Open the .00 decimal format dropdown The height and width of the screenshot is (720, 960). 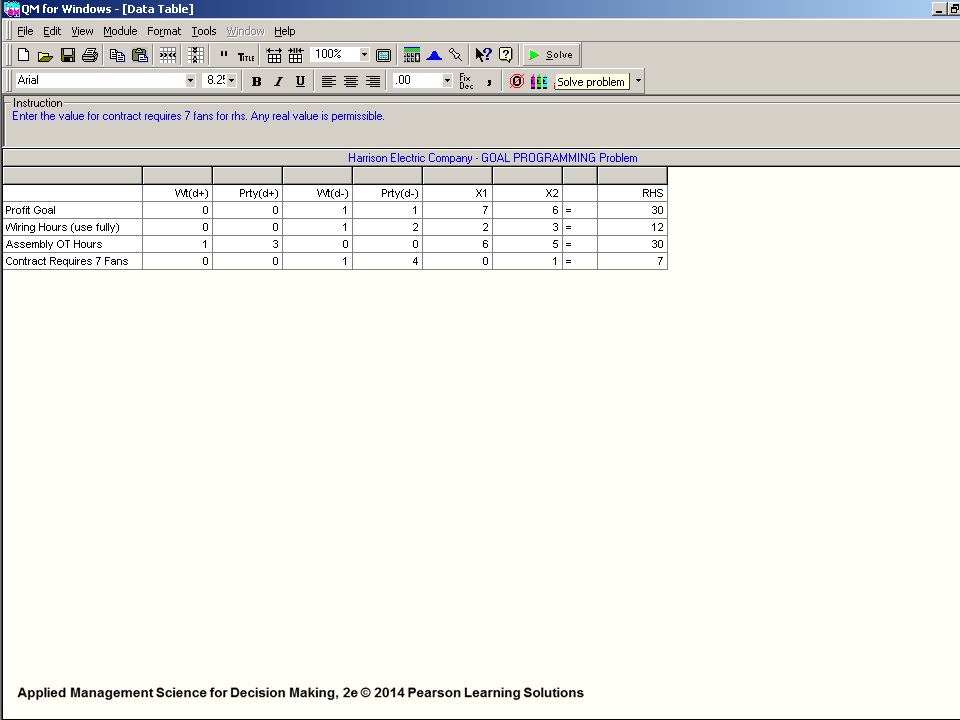click(x=447, y=80)
